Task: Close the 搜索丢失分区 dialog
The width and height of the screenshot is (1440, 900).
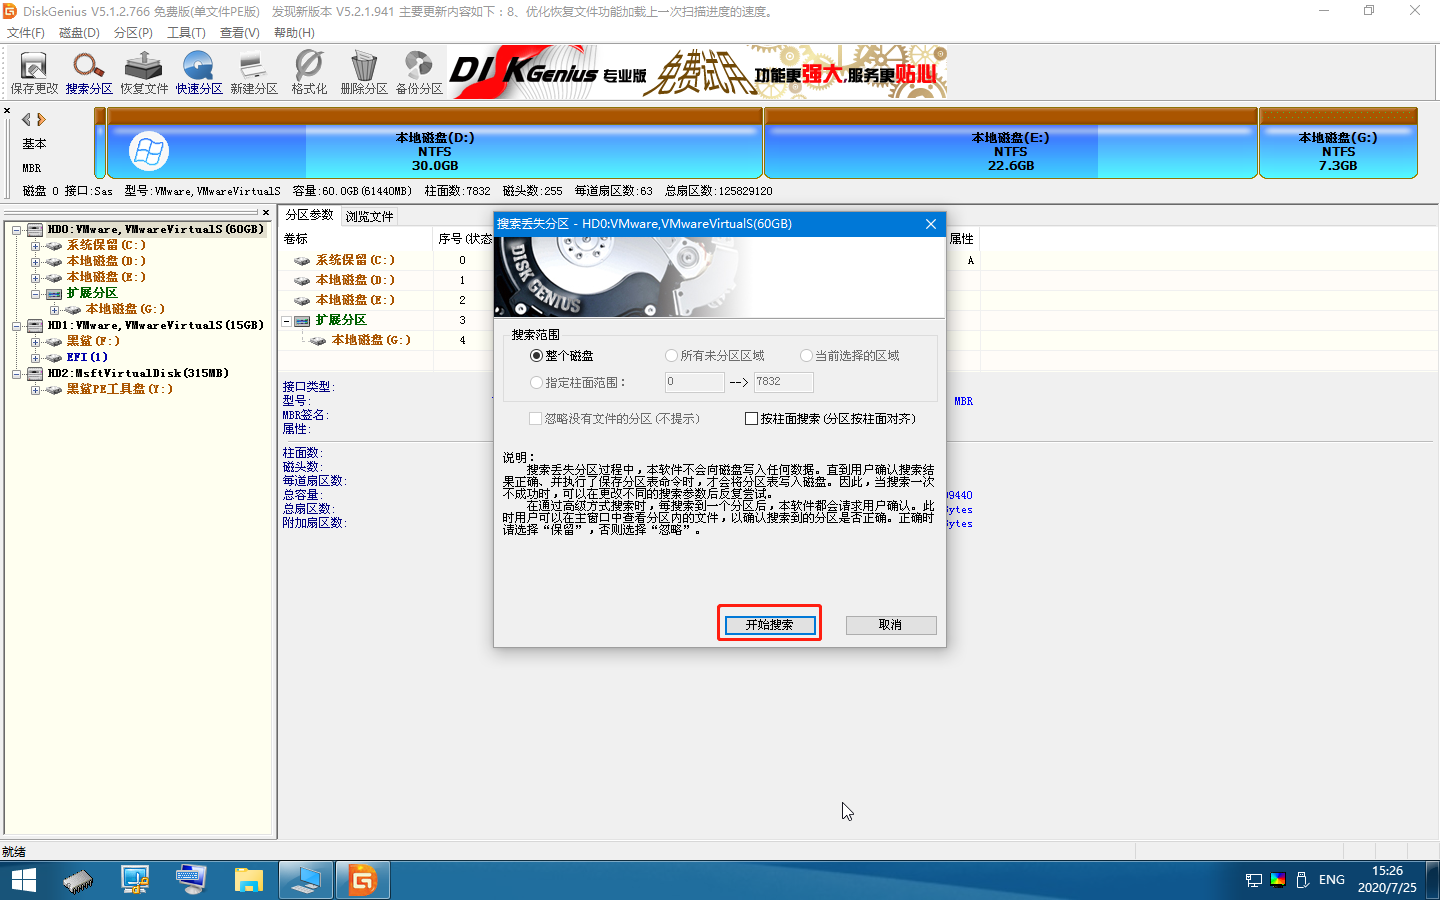Action: point(931,224)
